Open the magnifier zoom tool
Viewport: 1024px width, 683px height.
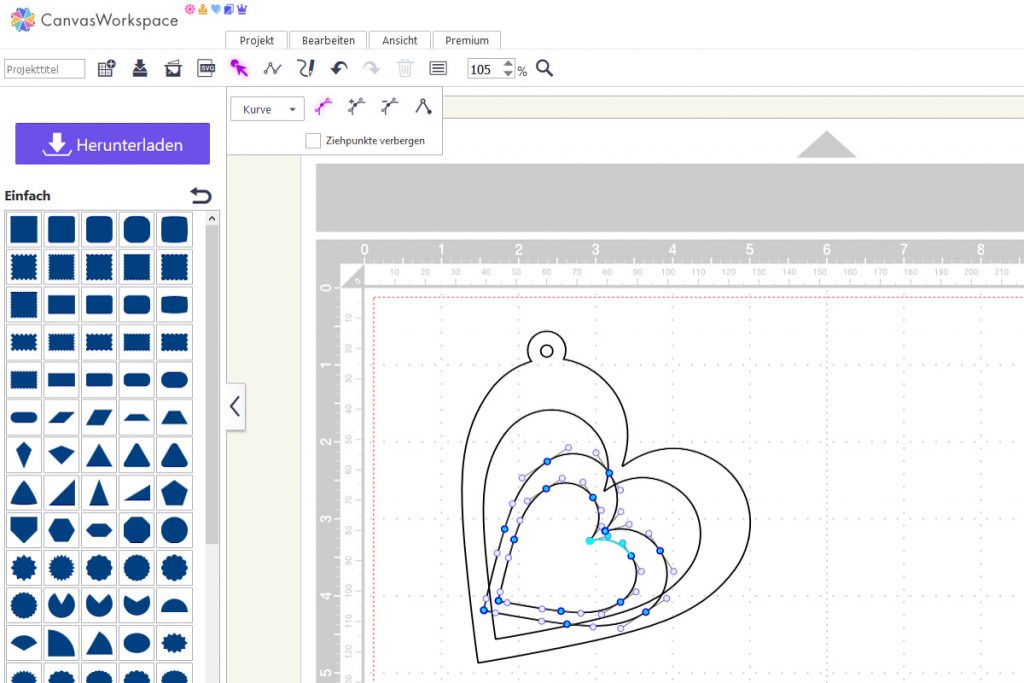(x=545, y=68)
